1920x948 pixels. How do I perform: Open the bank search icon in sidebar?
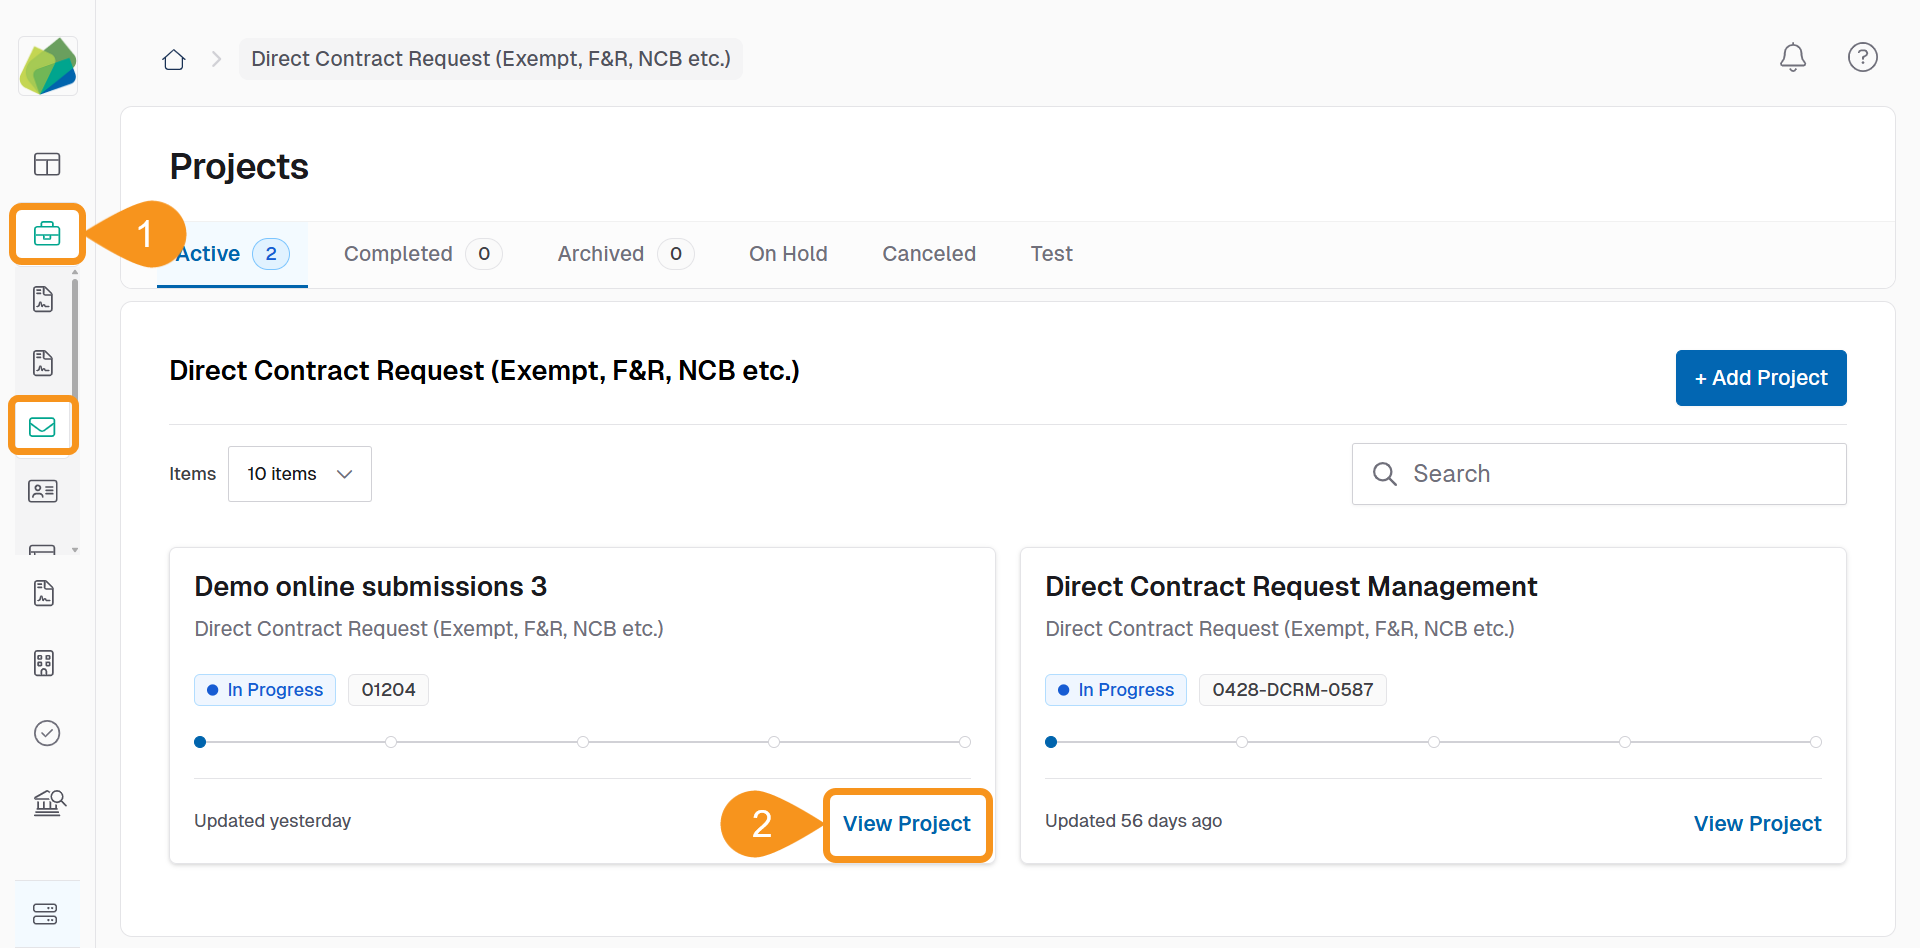point(48,802)
